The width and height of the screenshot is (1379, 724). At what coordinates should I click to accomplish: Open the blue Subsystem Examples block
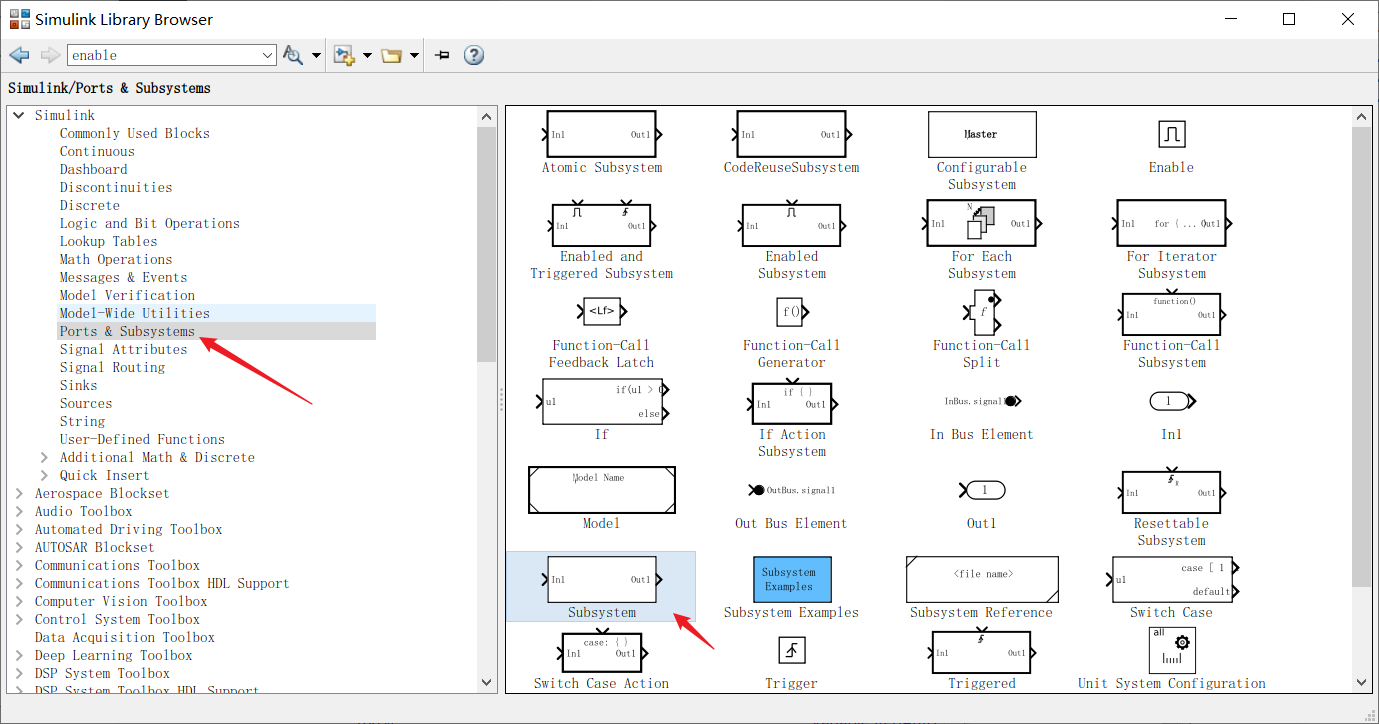click(x=792, y=580)
